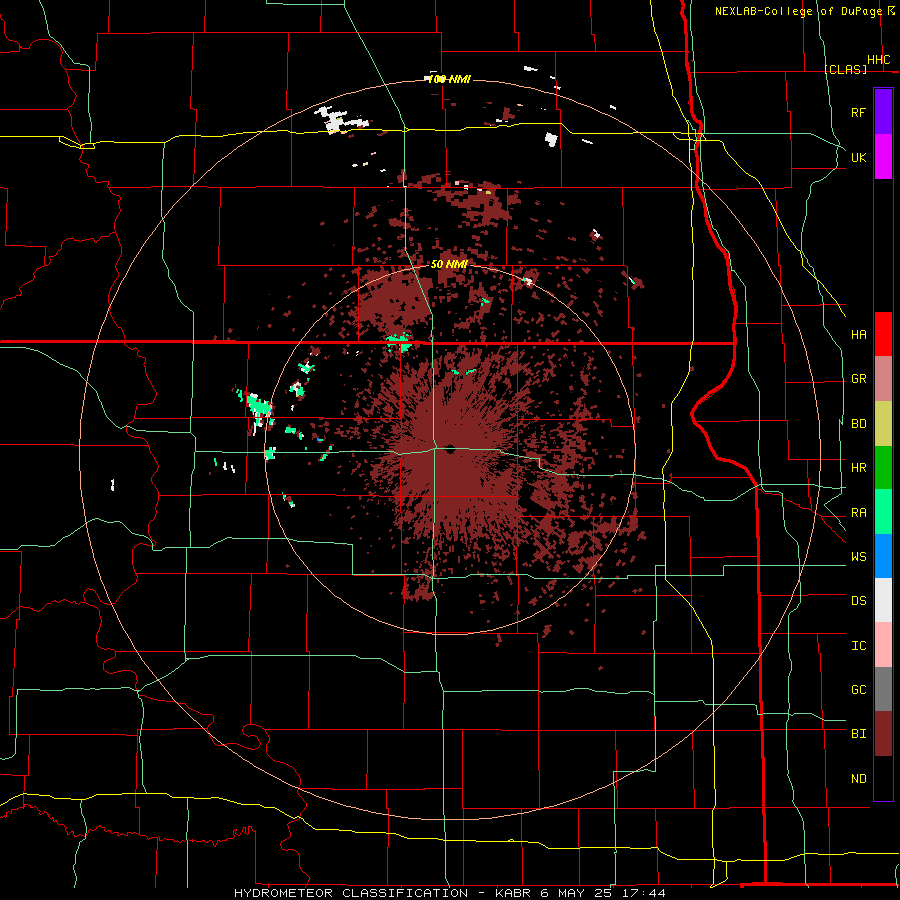
Task: Click the RA legend label
Action: (858, 513)
